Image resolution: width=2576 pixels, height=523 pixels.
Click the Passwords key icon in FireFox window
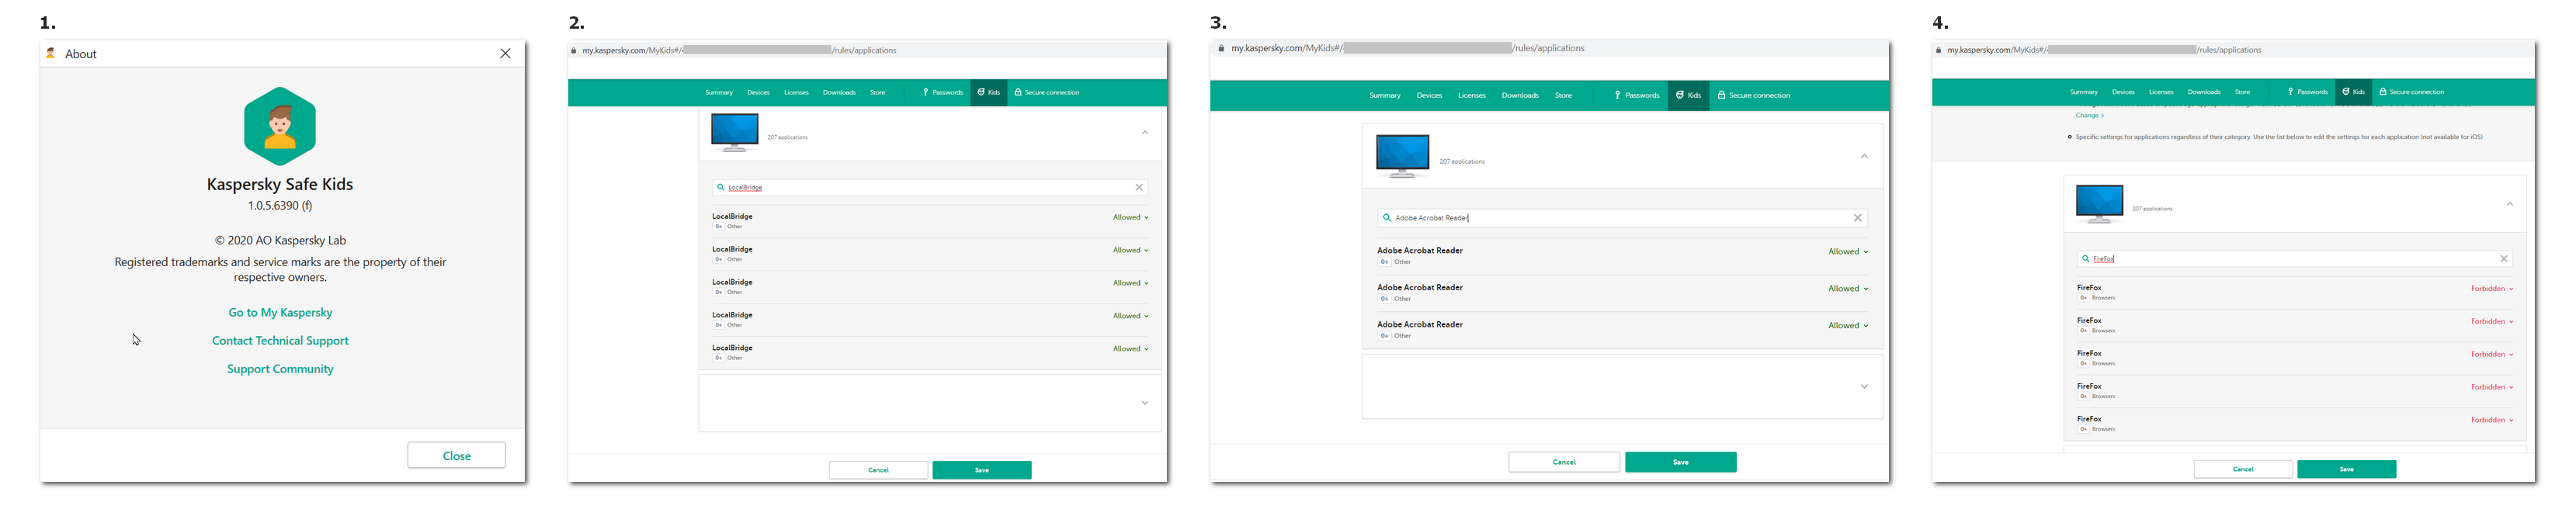pos(2291,92)
